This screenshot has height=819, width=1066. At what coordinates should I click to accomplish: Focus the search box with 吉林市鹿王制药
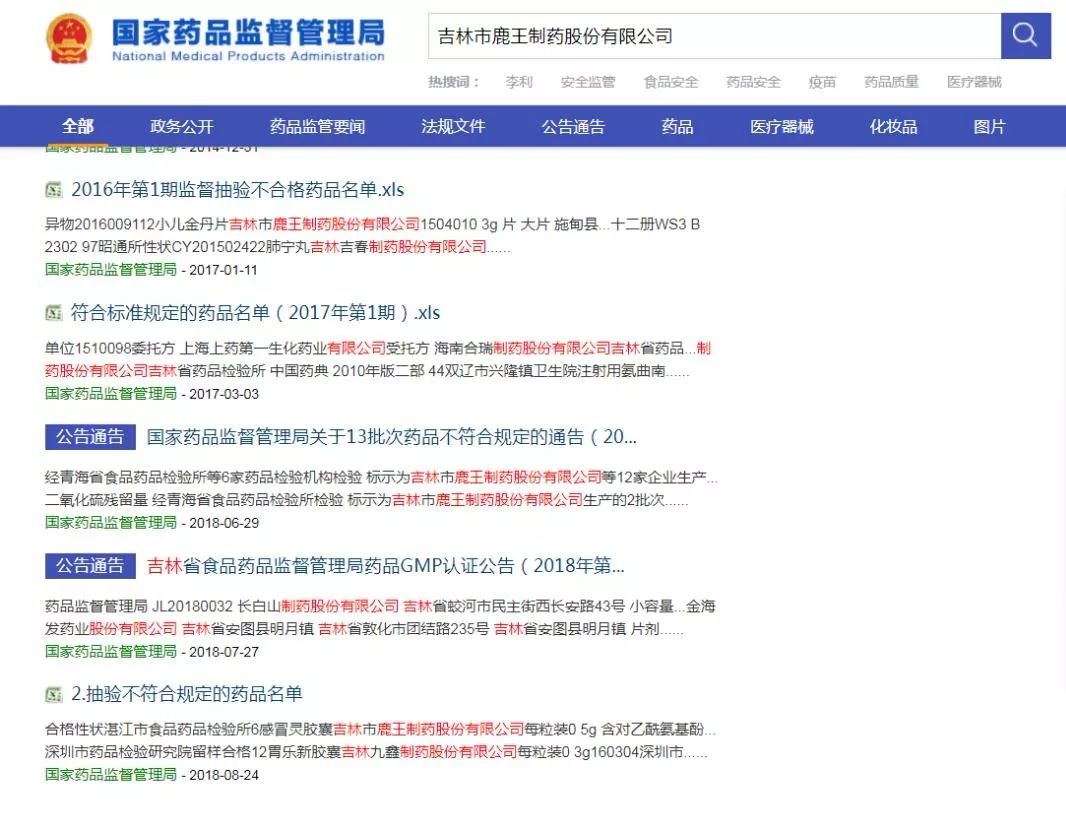pyautogui.click(x=715, y=35)
